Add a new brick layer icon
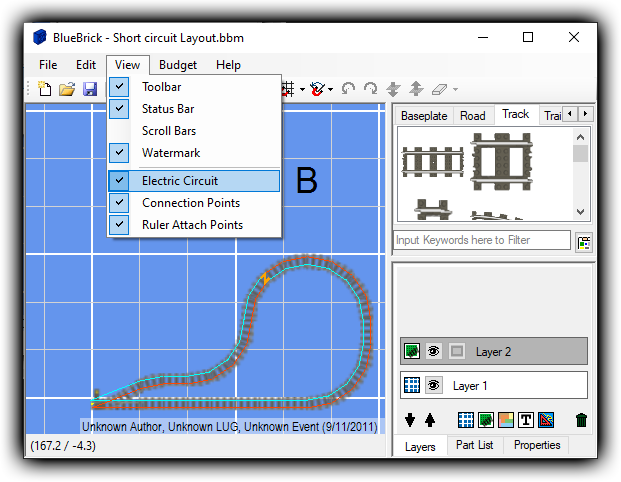The width and height of the screenshot is (621, 482). 486,420
